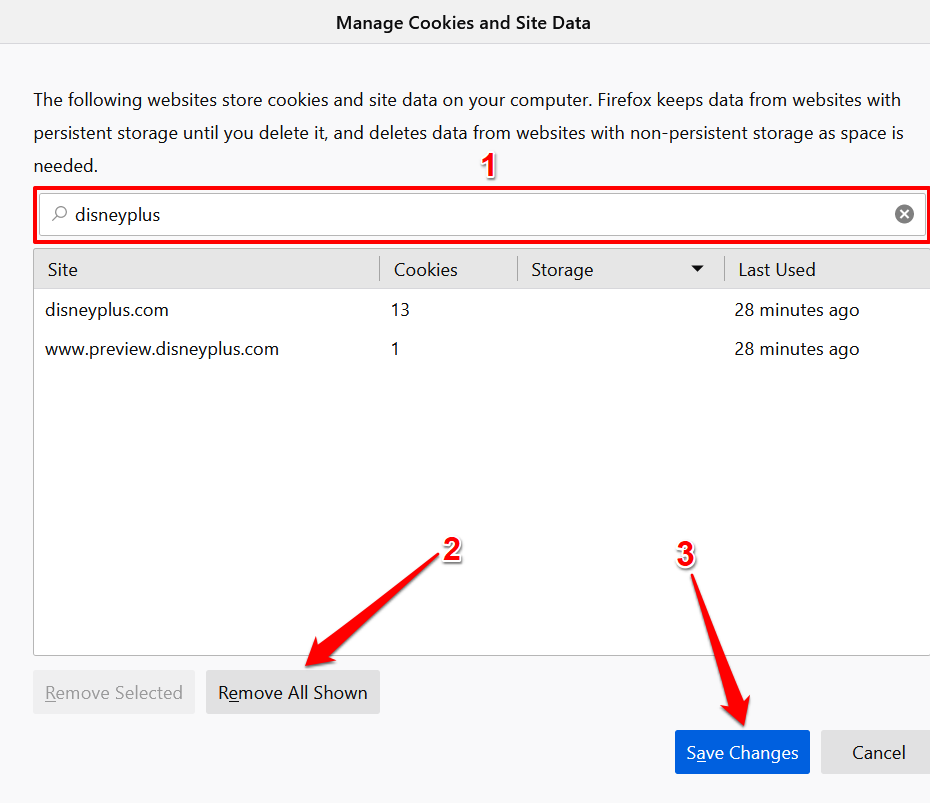
Task: Click Last Used time for disneyplus.com
Action: 796,310
